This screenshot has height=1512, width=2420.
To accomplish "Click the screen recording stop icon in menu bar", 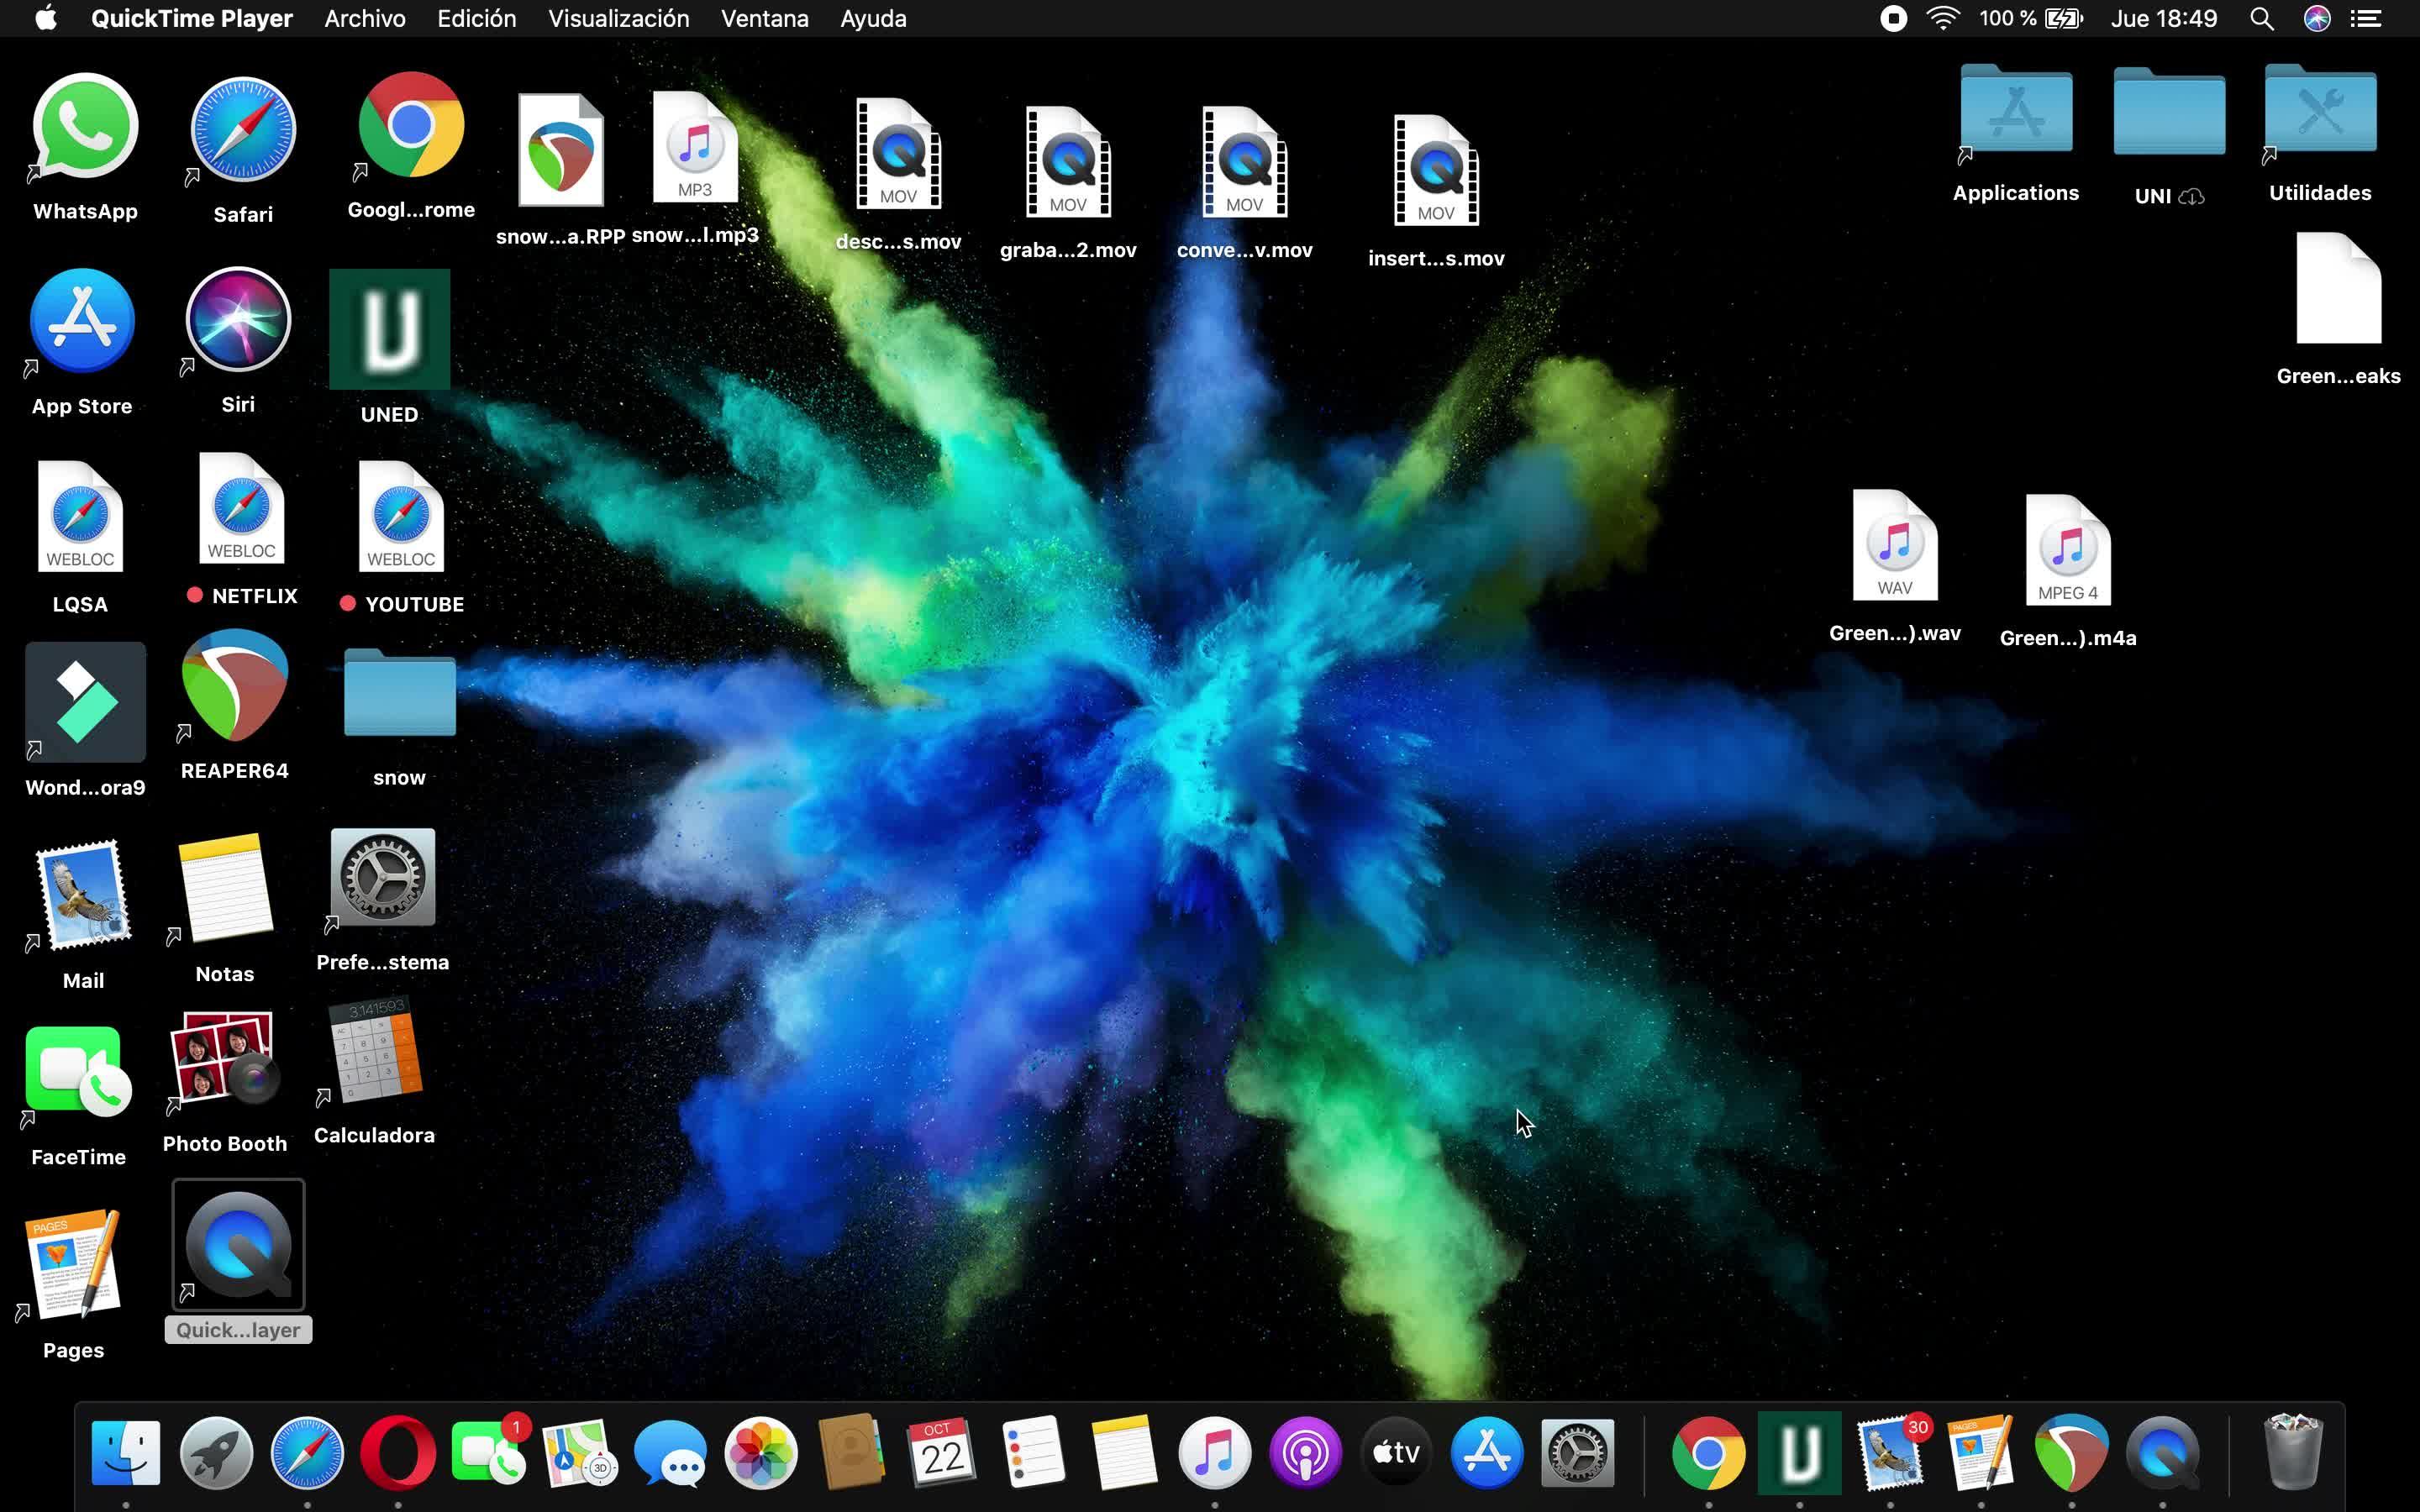I will coord(1893,19).
